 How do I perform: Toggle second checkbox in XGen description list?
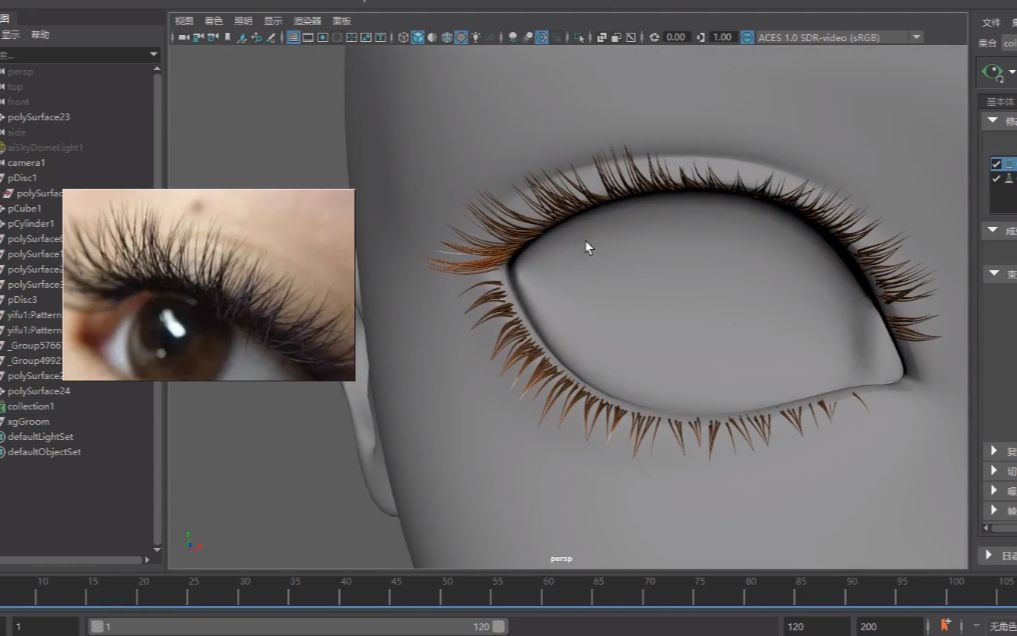point(996,179)
